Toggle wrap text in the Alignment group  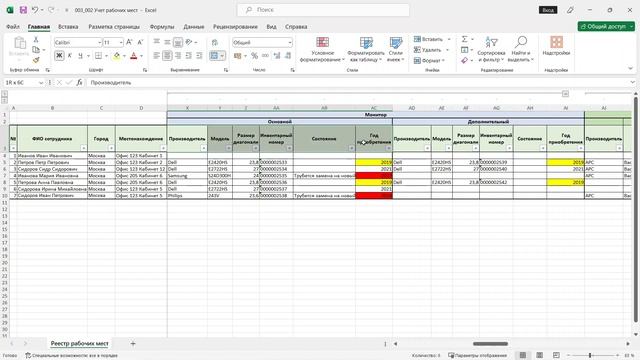[215, 42]
